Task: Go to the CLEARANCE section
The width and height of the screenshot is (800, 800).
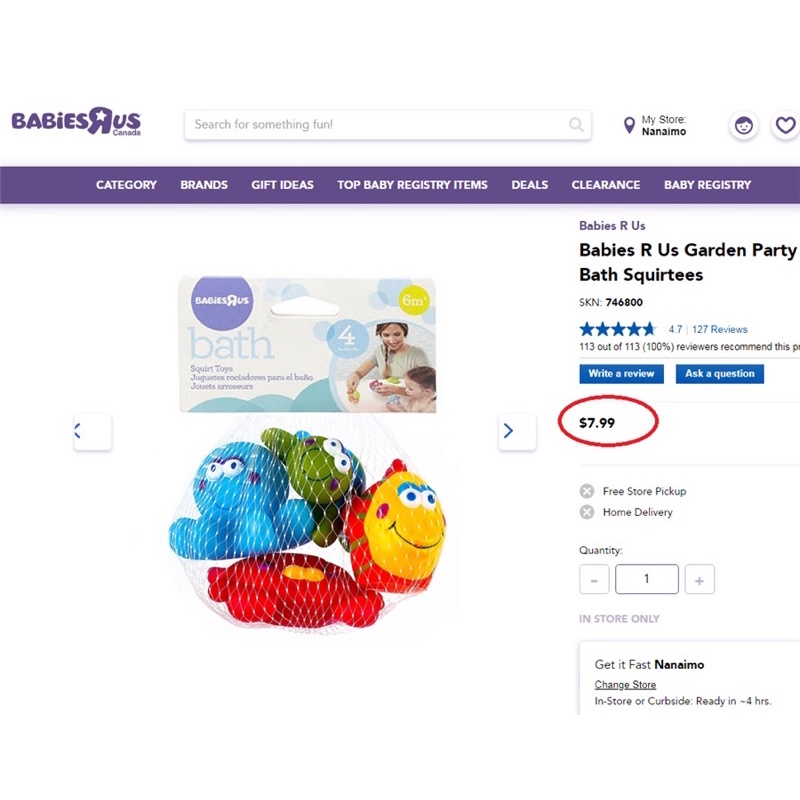Action: pyautogui.click(x=605, y=185)
